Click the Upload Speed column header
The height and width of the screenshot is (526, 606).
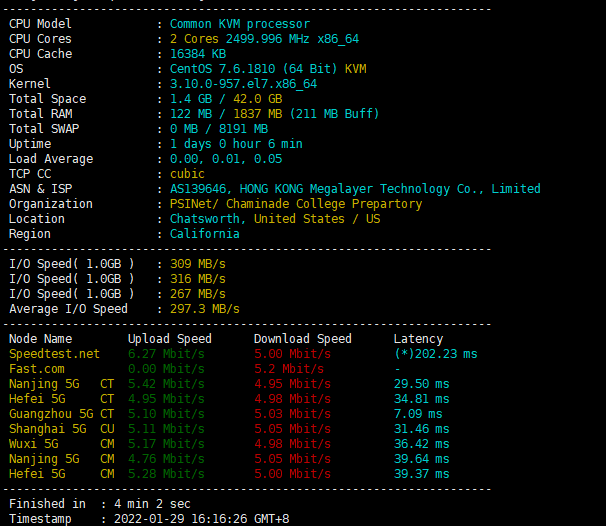click(169, 338)
